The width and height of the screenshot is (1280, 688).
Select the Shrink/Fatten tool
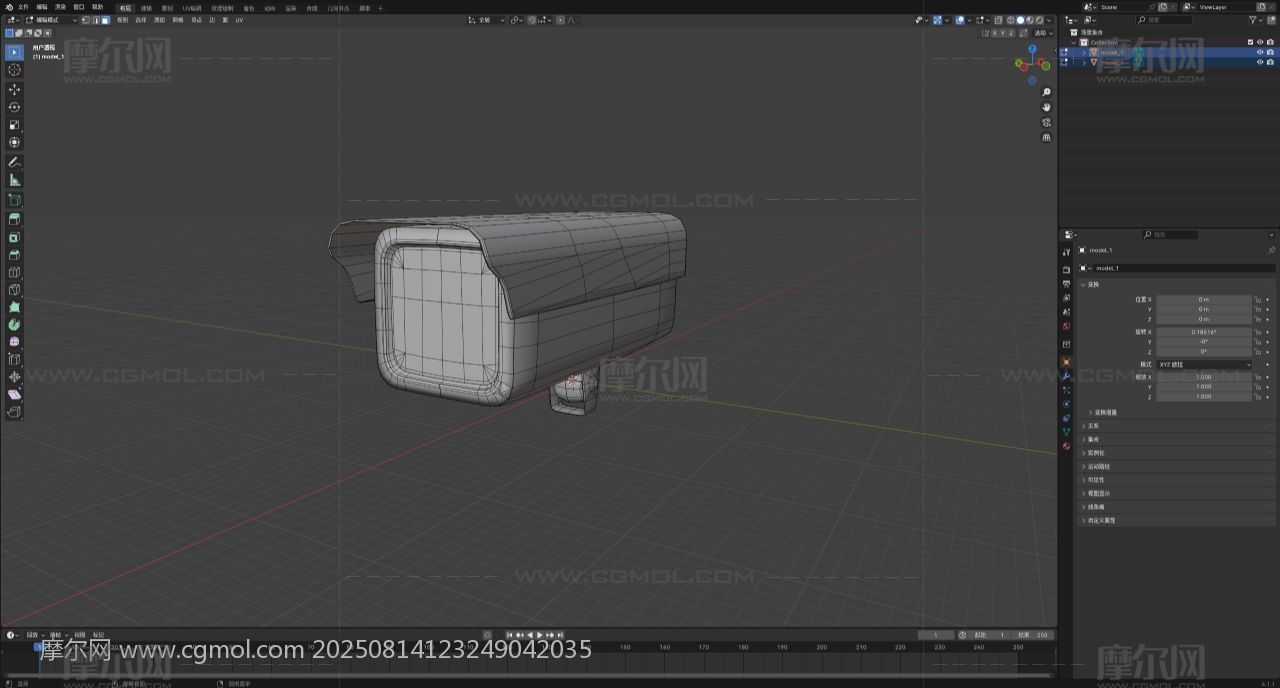click(x=14, y=377)
